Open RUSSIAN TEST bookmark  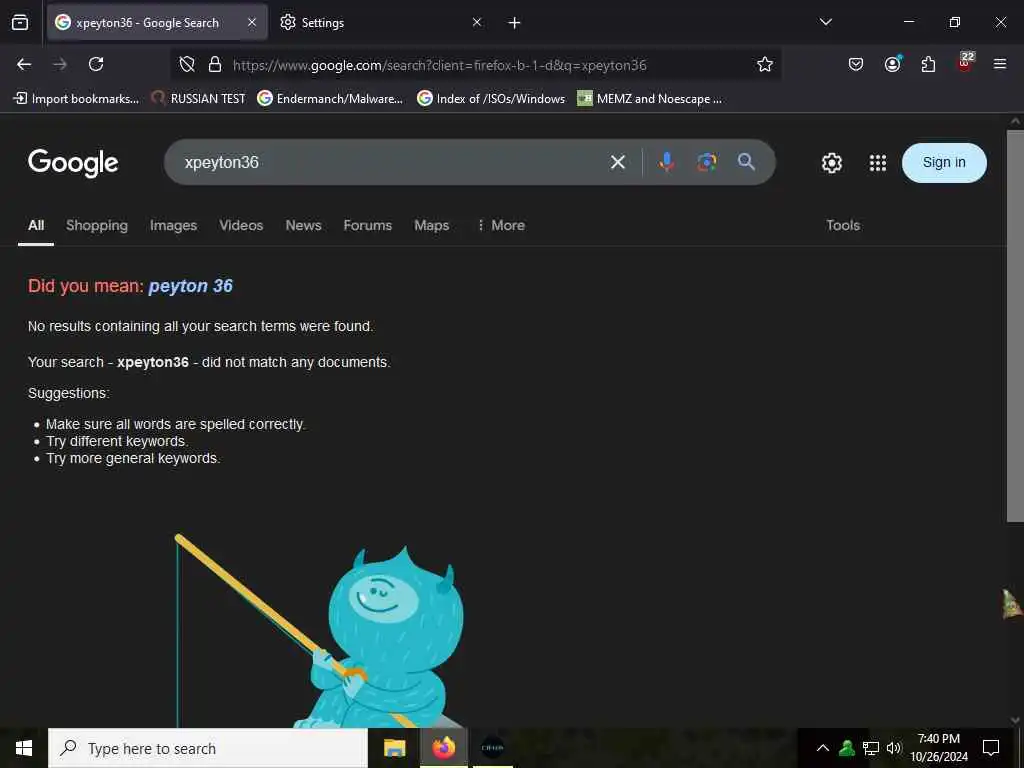click(198, 99)
